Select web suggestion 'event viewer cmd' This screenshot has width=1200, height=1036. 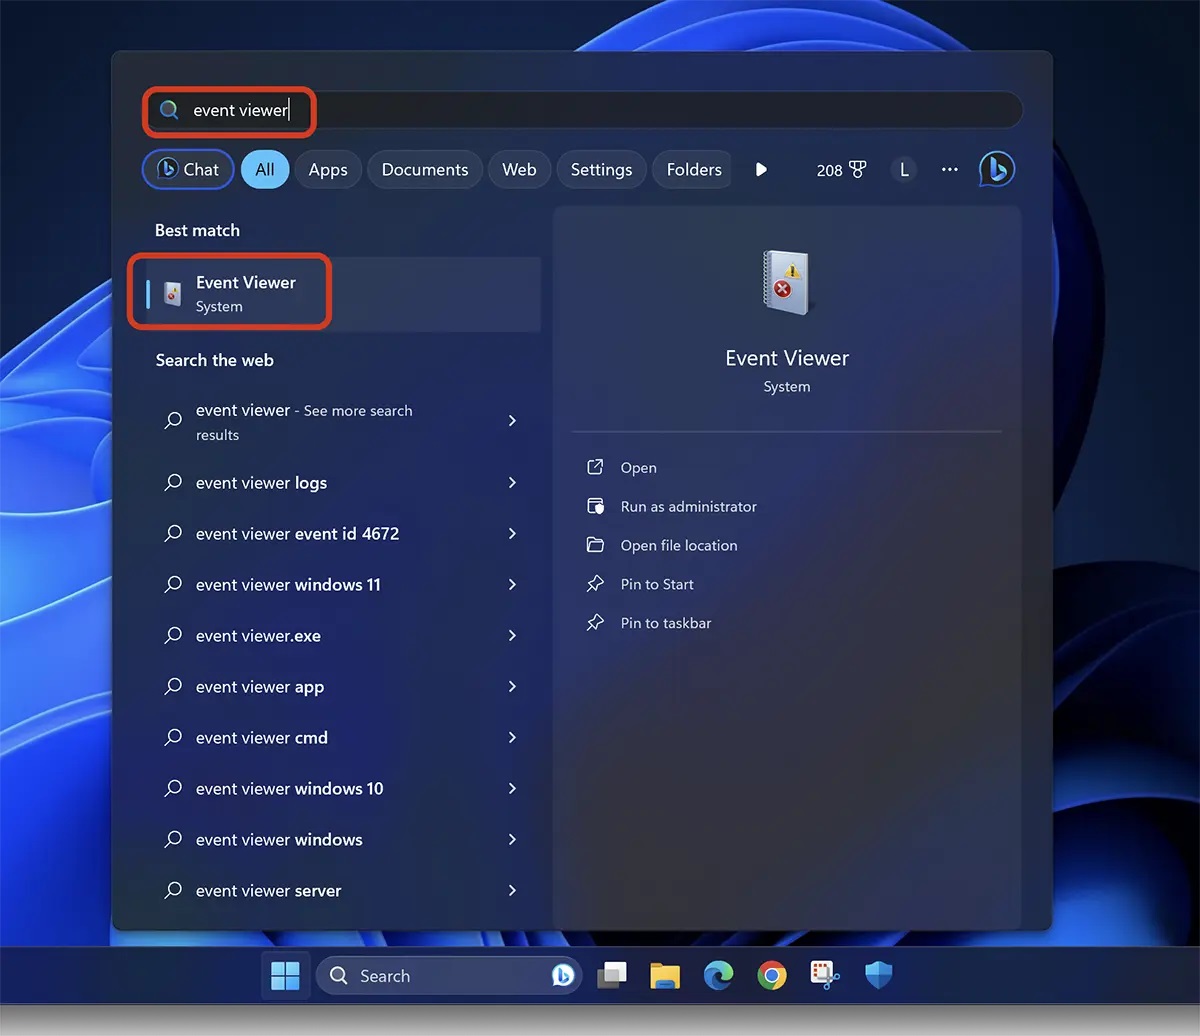[343, 738]
